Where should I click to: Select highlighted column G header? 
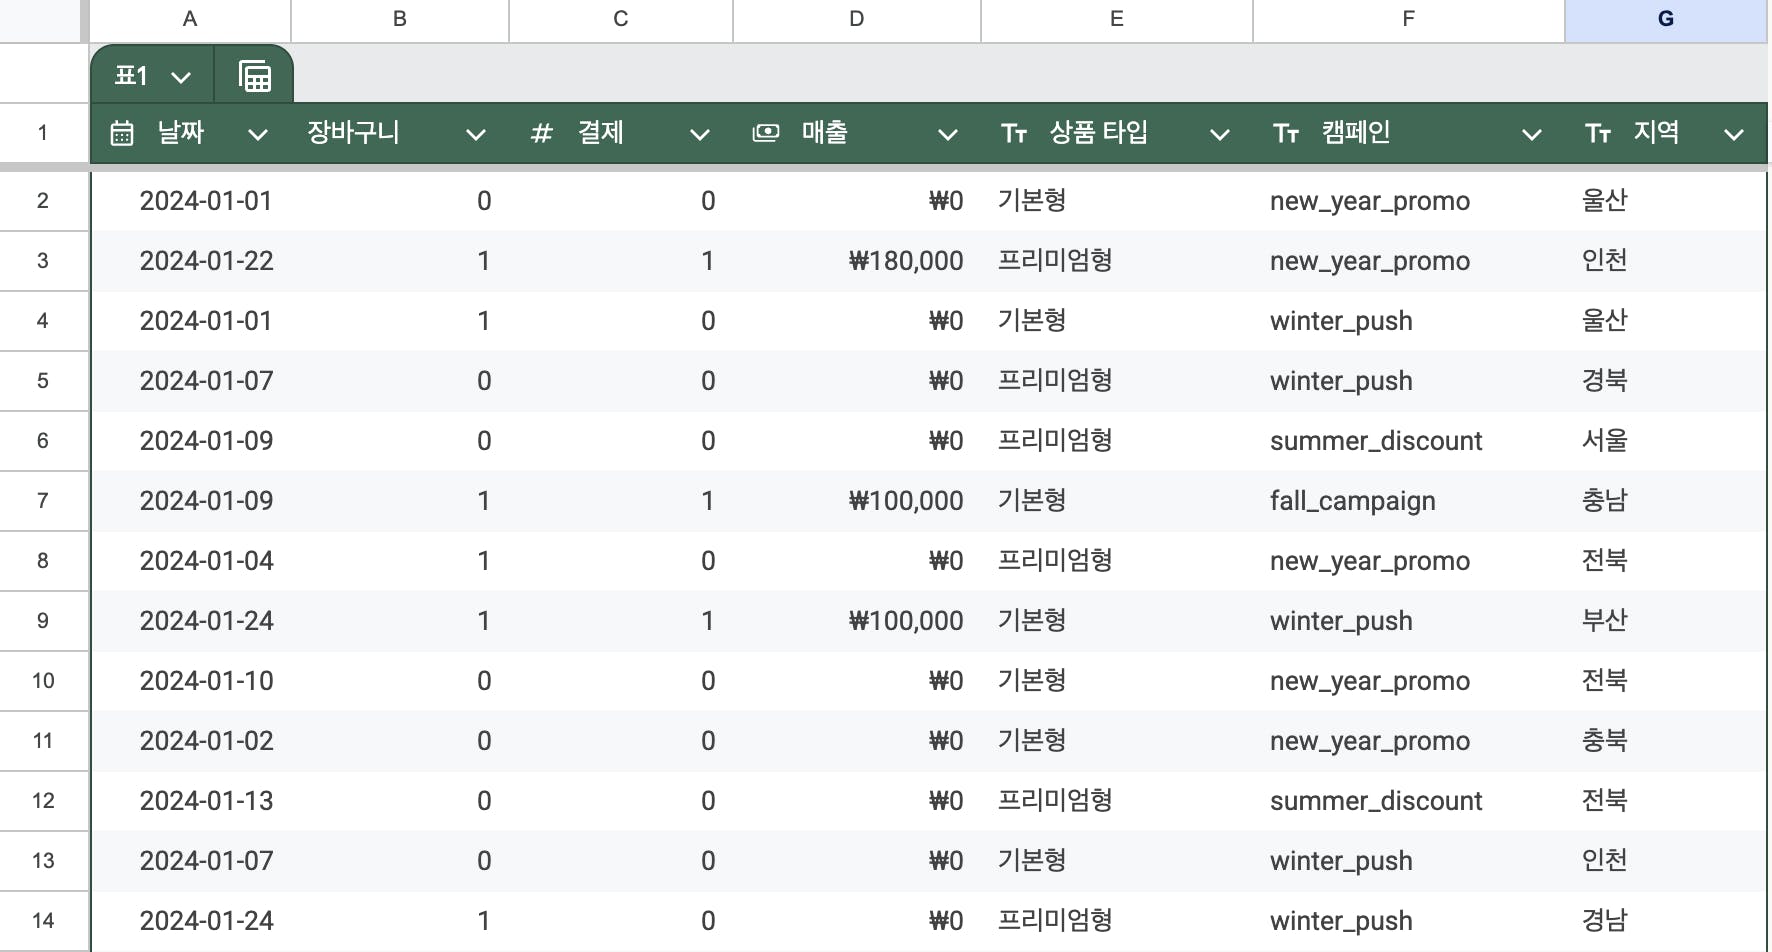coord(1666,20)
